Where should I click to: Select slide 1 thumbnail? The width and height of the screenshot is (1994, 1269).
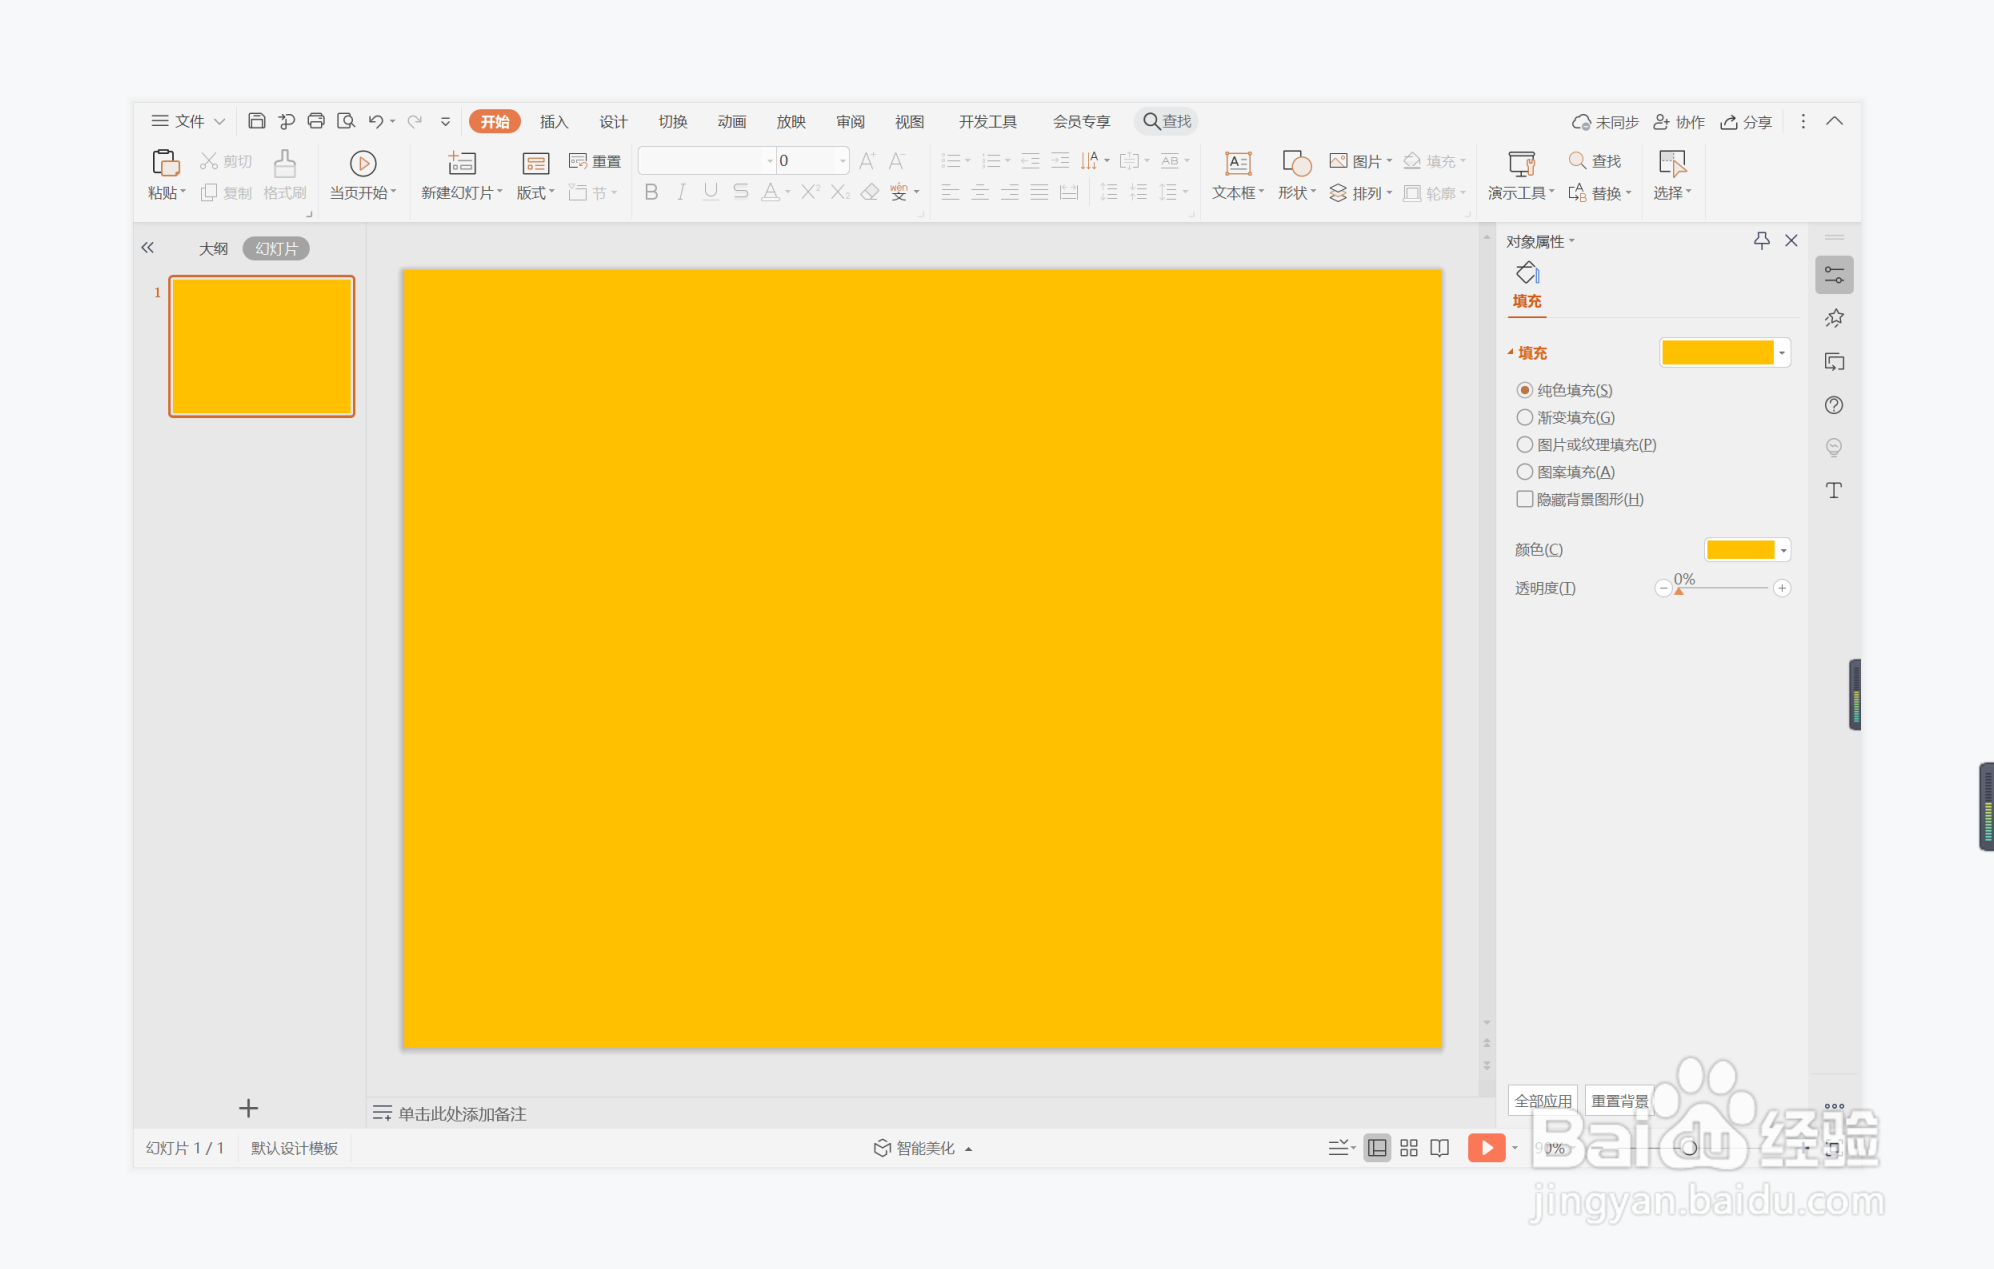262,346
